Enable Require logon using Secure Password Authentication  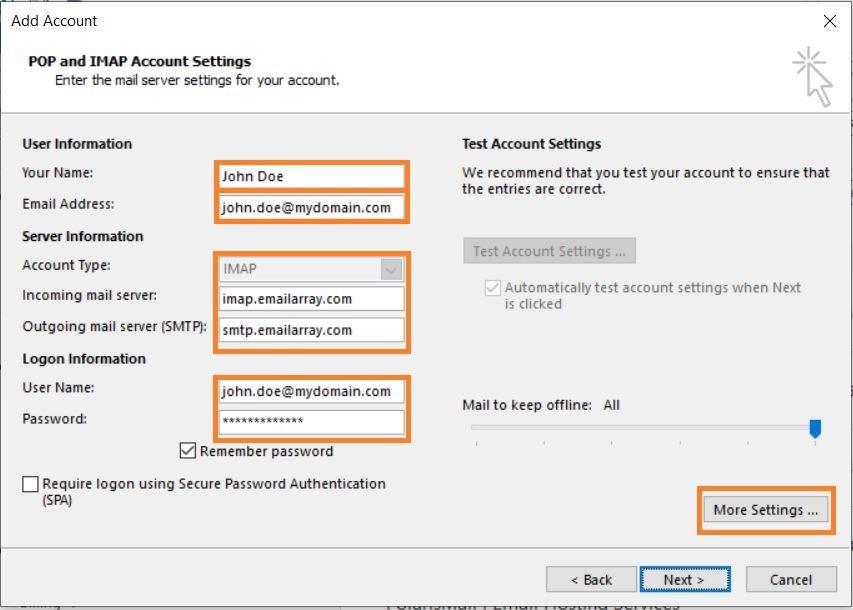[x=29, y=484]
